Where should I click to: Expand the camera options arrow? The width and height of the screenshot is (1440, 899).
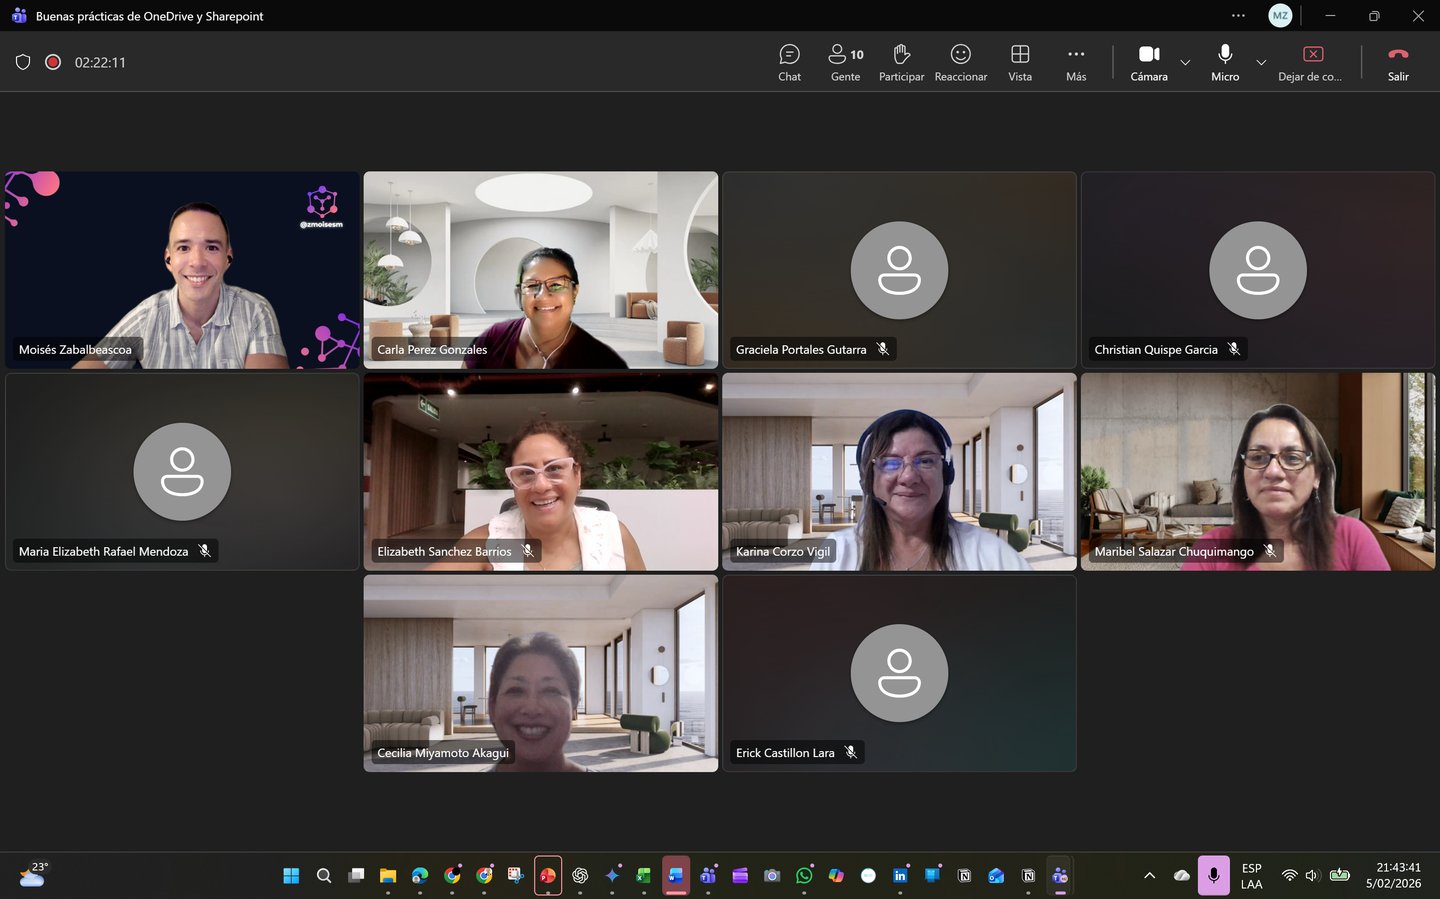click(x=1185, y=62)
